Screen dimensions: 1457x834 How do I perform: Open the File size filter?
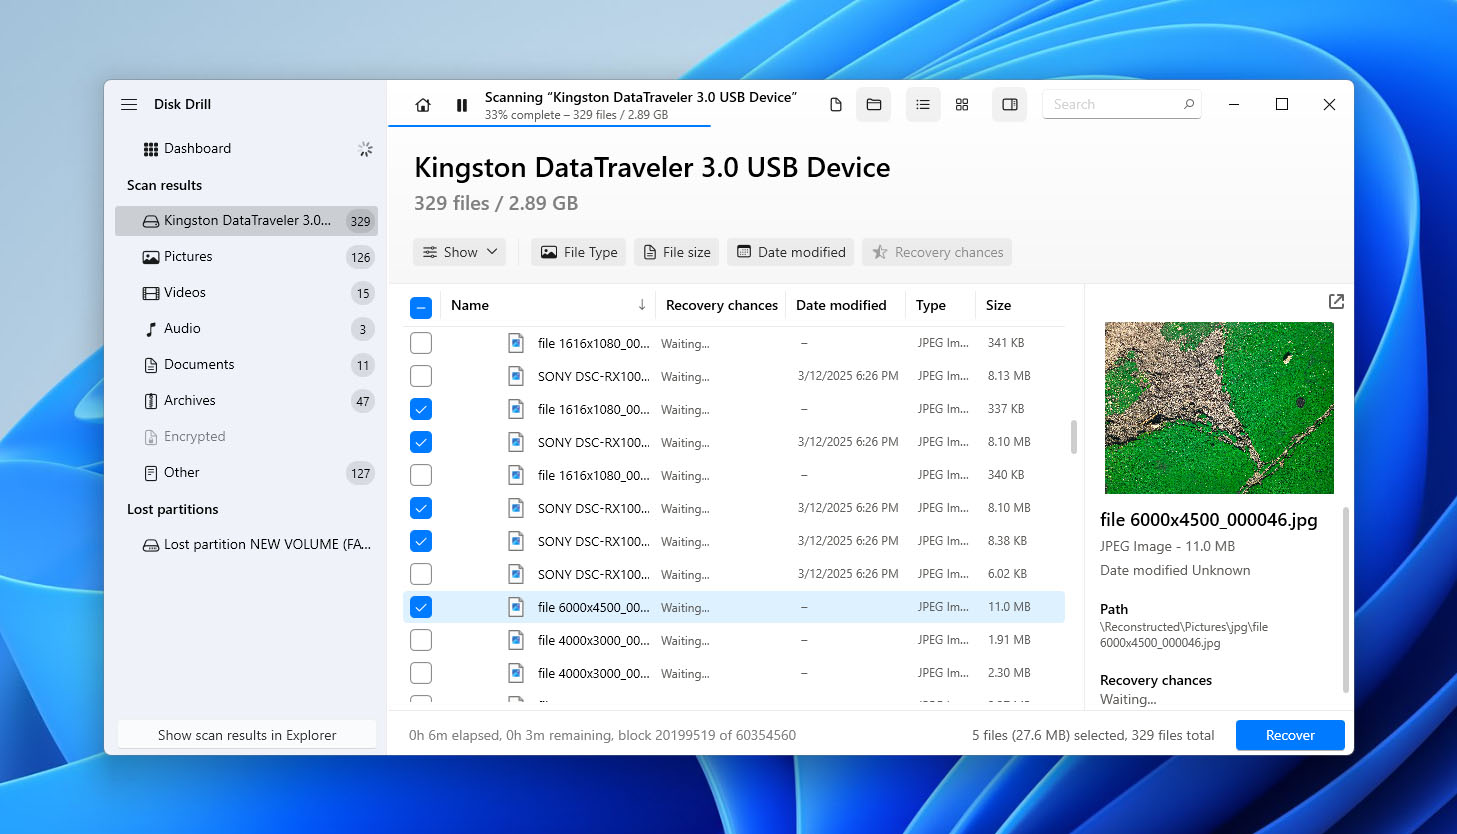point(677,252)
